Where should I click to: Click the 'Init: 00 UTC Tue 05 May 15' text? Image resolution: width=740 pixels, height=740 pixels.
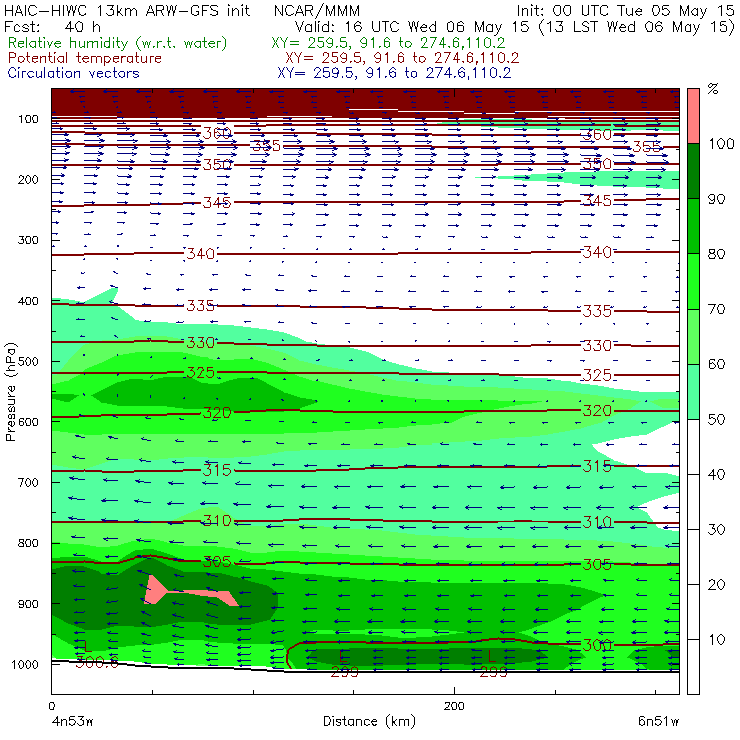tap(625, 10)
